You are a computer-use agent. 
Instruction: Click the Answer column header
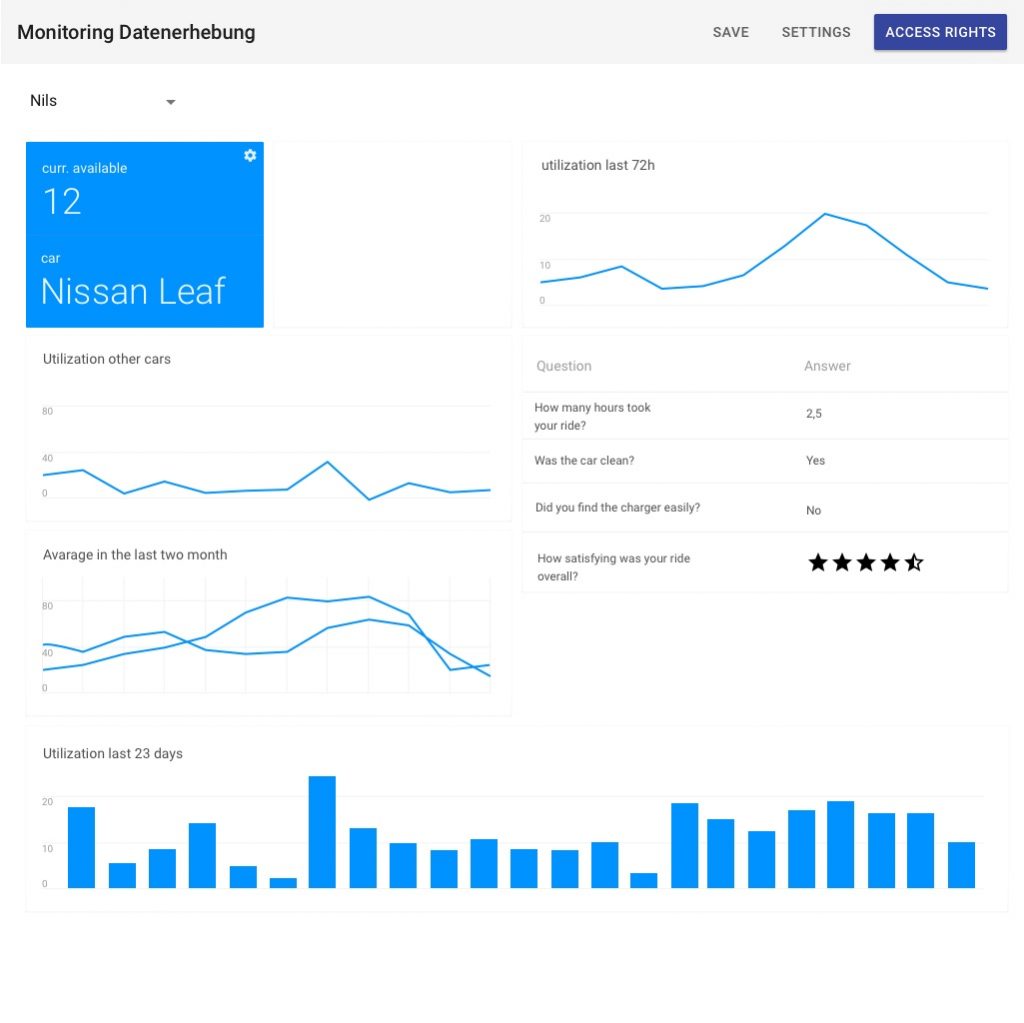point(827,366)
